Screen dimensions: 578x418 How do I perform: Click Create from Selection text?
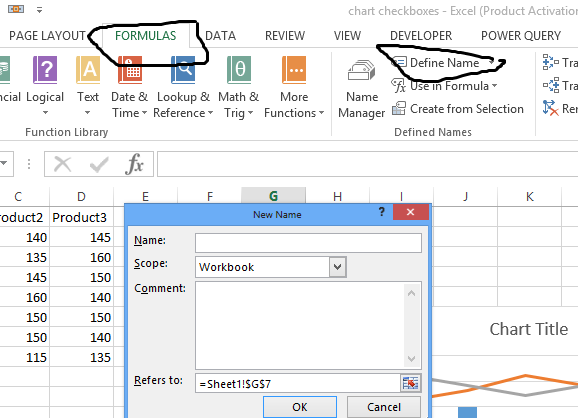coord(467,109)
